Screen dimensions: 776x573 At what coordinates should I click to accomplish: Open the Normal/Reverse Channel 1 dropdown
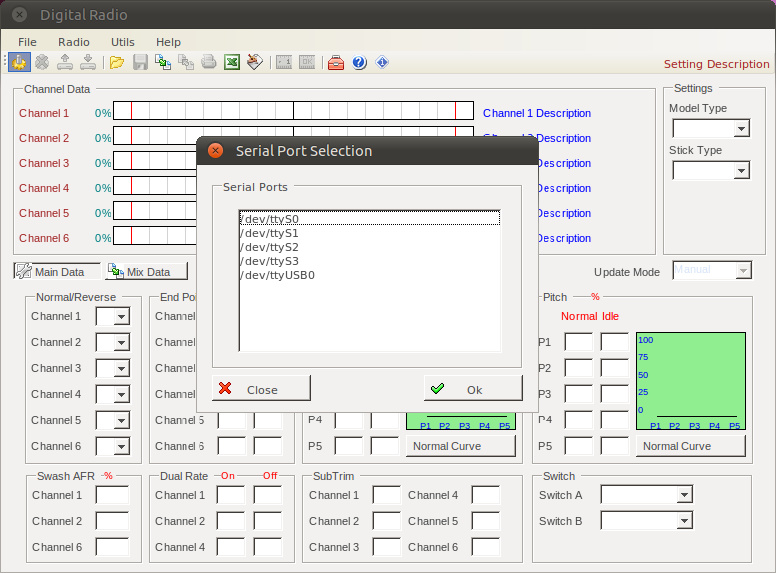point(113,317)
